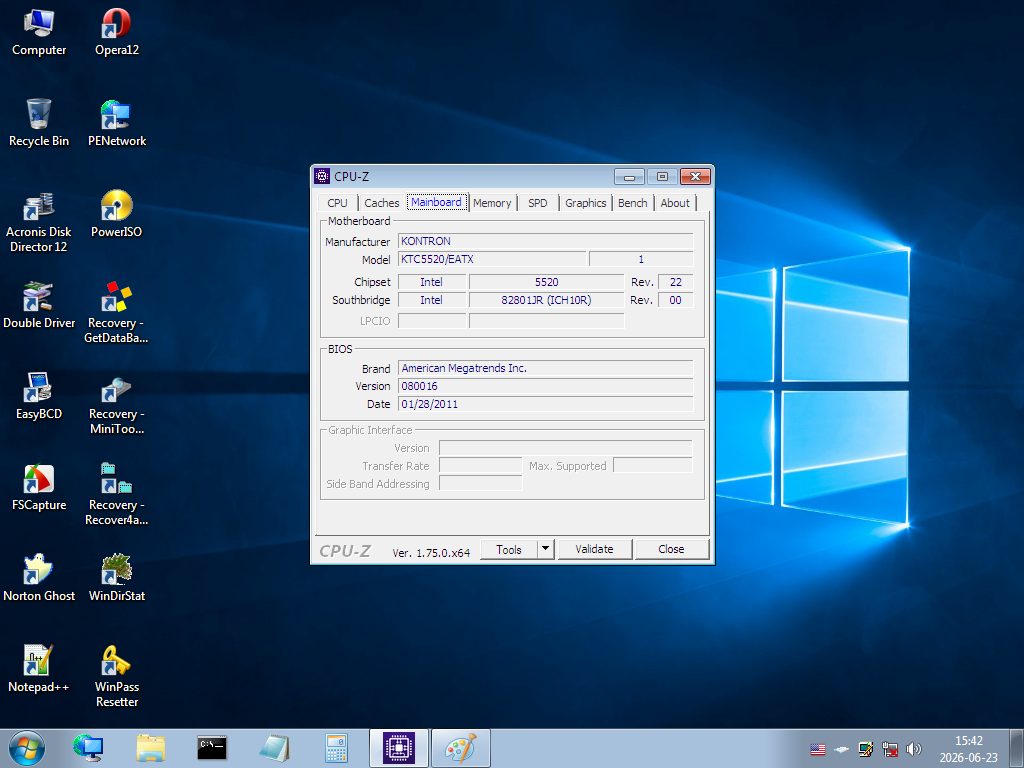The image size is (1024, 768).
Task: Open the Notepad++ shortcut
Action: (x=39, y=669)
